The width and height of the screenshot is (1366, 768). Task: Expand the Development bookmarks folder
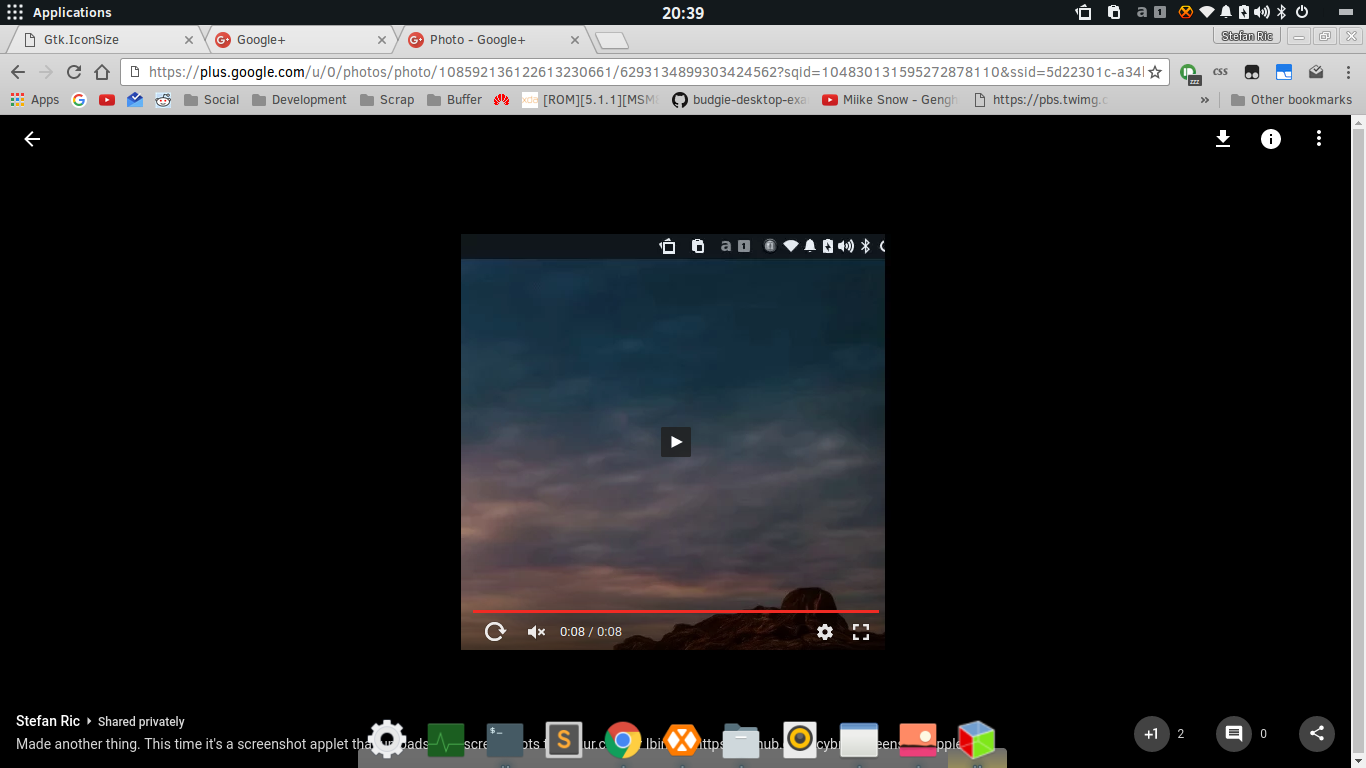[299, 100]
